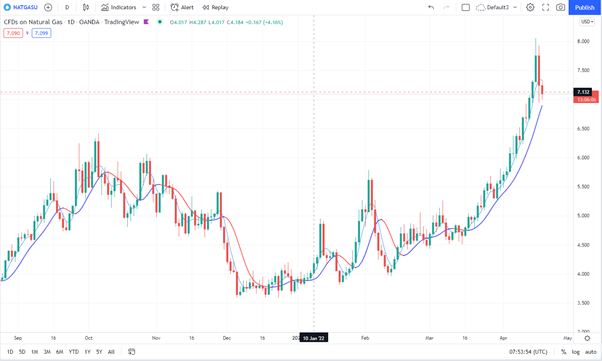Expand the favorite indicators dropdown arrow
Viewport: 602px width, 361px height.
[144, 7]
